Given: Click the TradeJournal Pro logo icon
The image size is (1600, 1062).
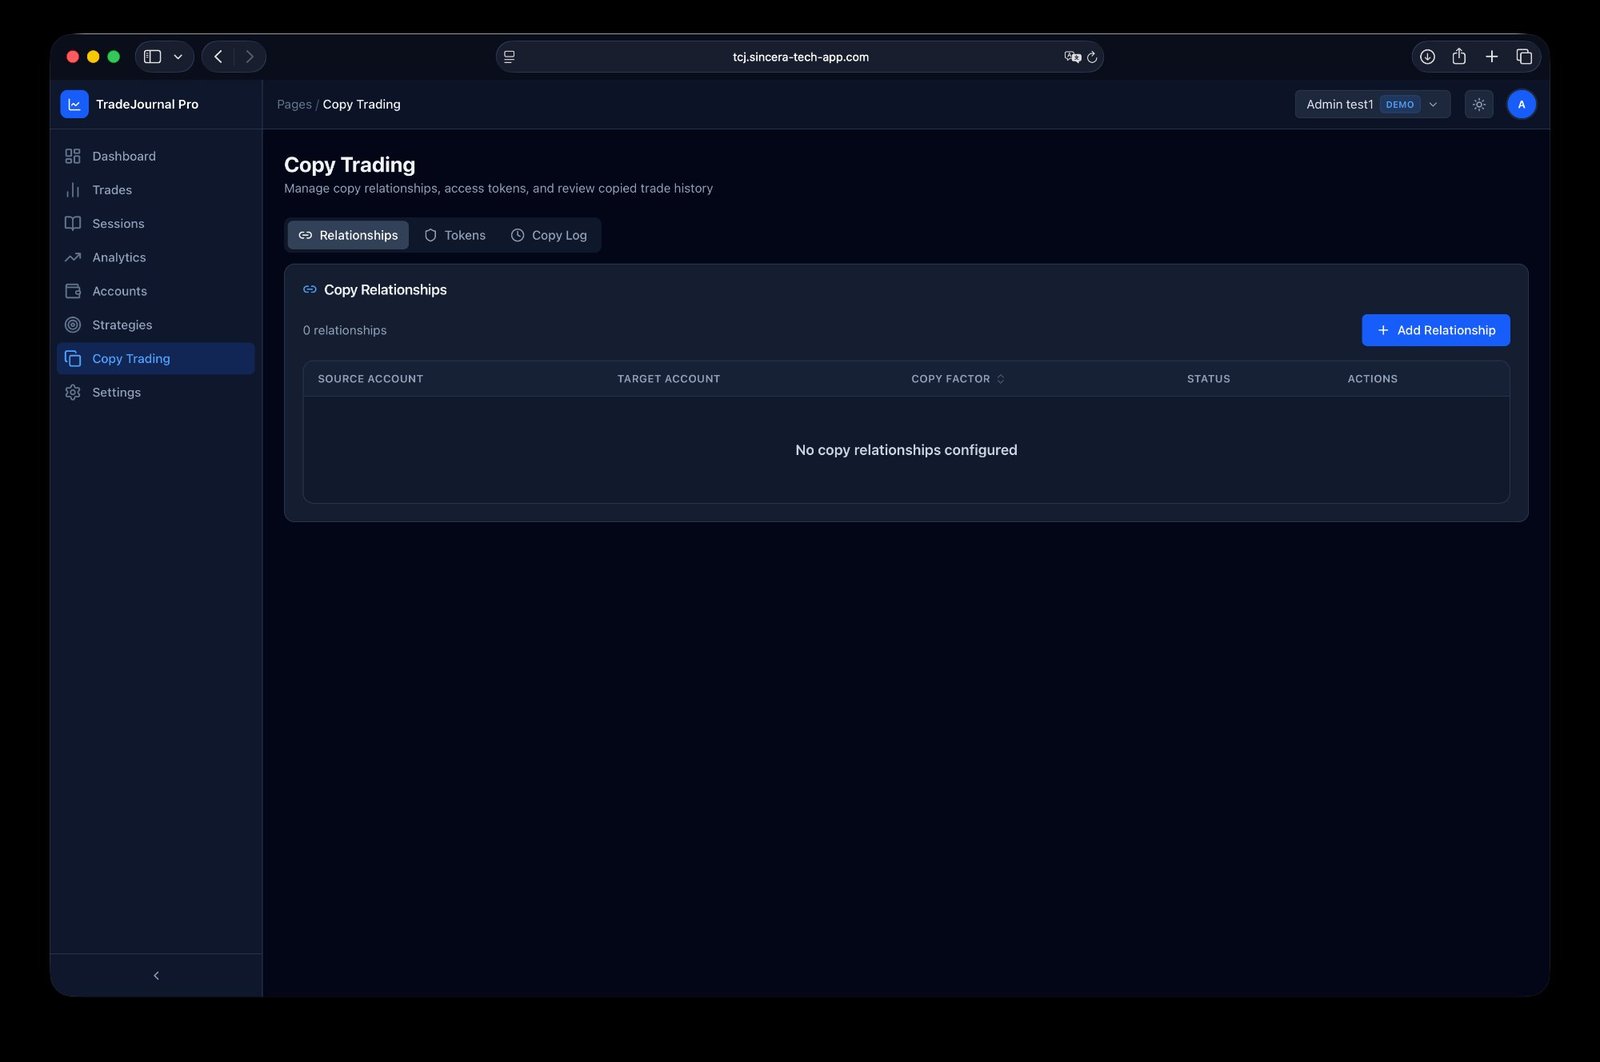Looking at the screenshot, I should 74,103.
